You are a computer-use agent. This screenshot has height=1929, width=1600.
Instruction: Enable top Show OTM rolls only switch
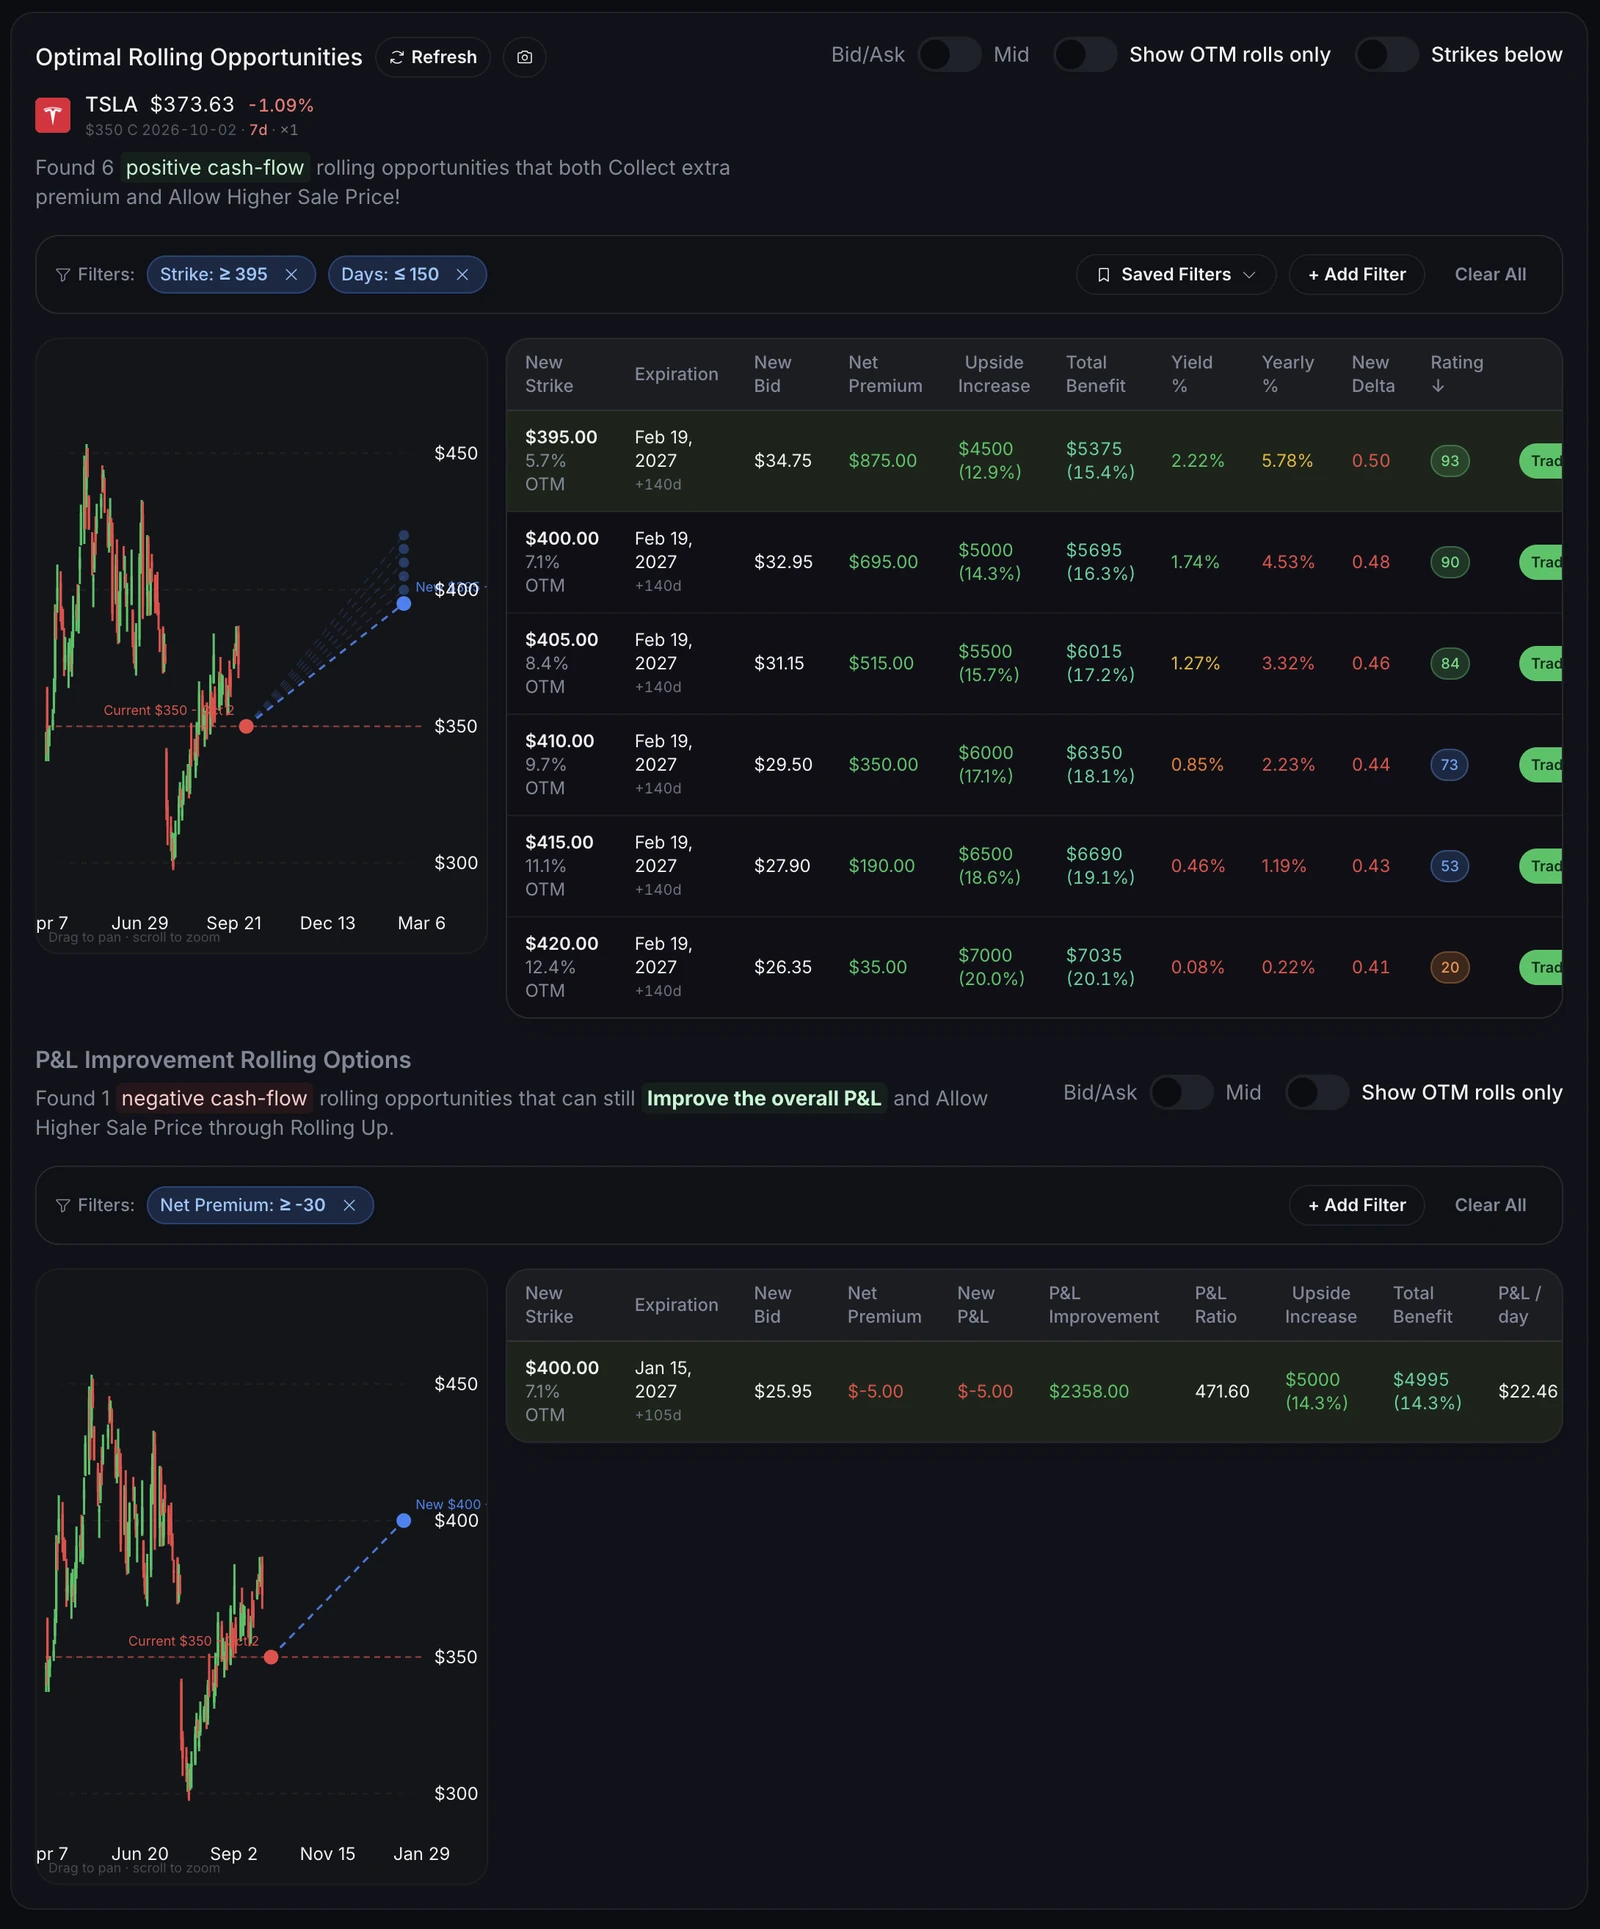[1085, 55]
